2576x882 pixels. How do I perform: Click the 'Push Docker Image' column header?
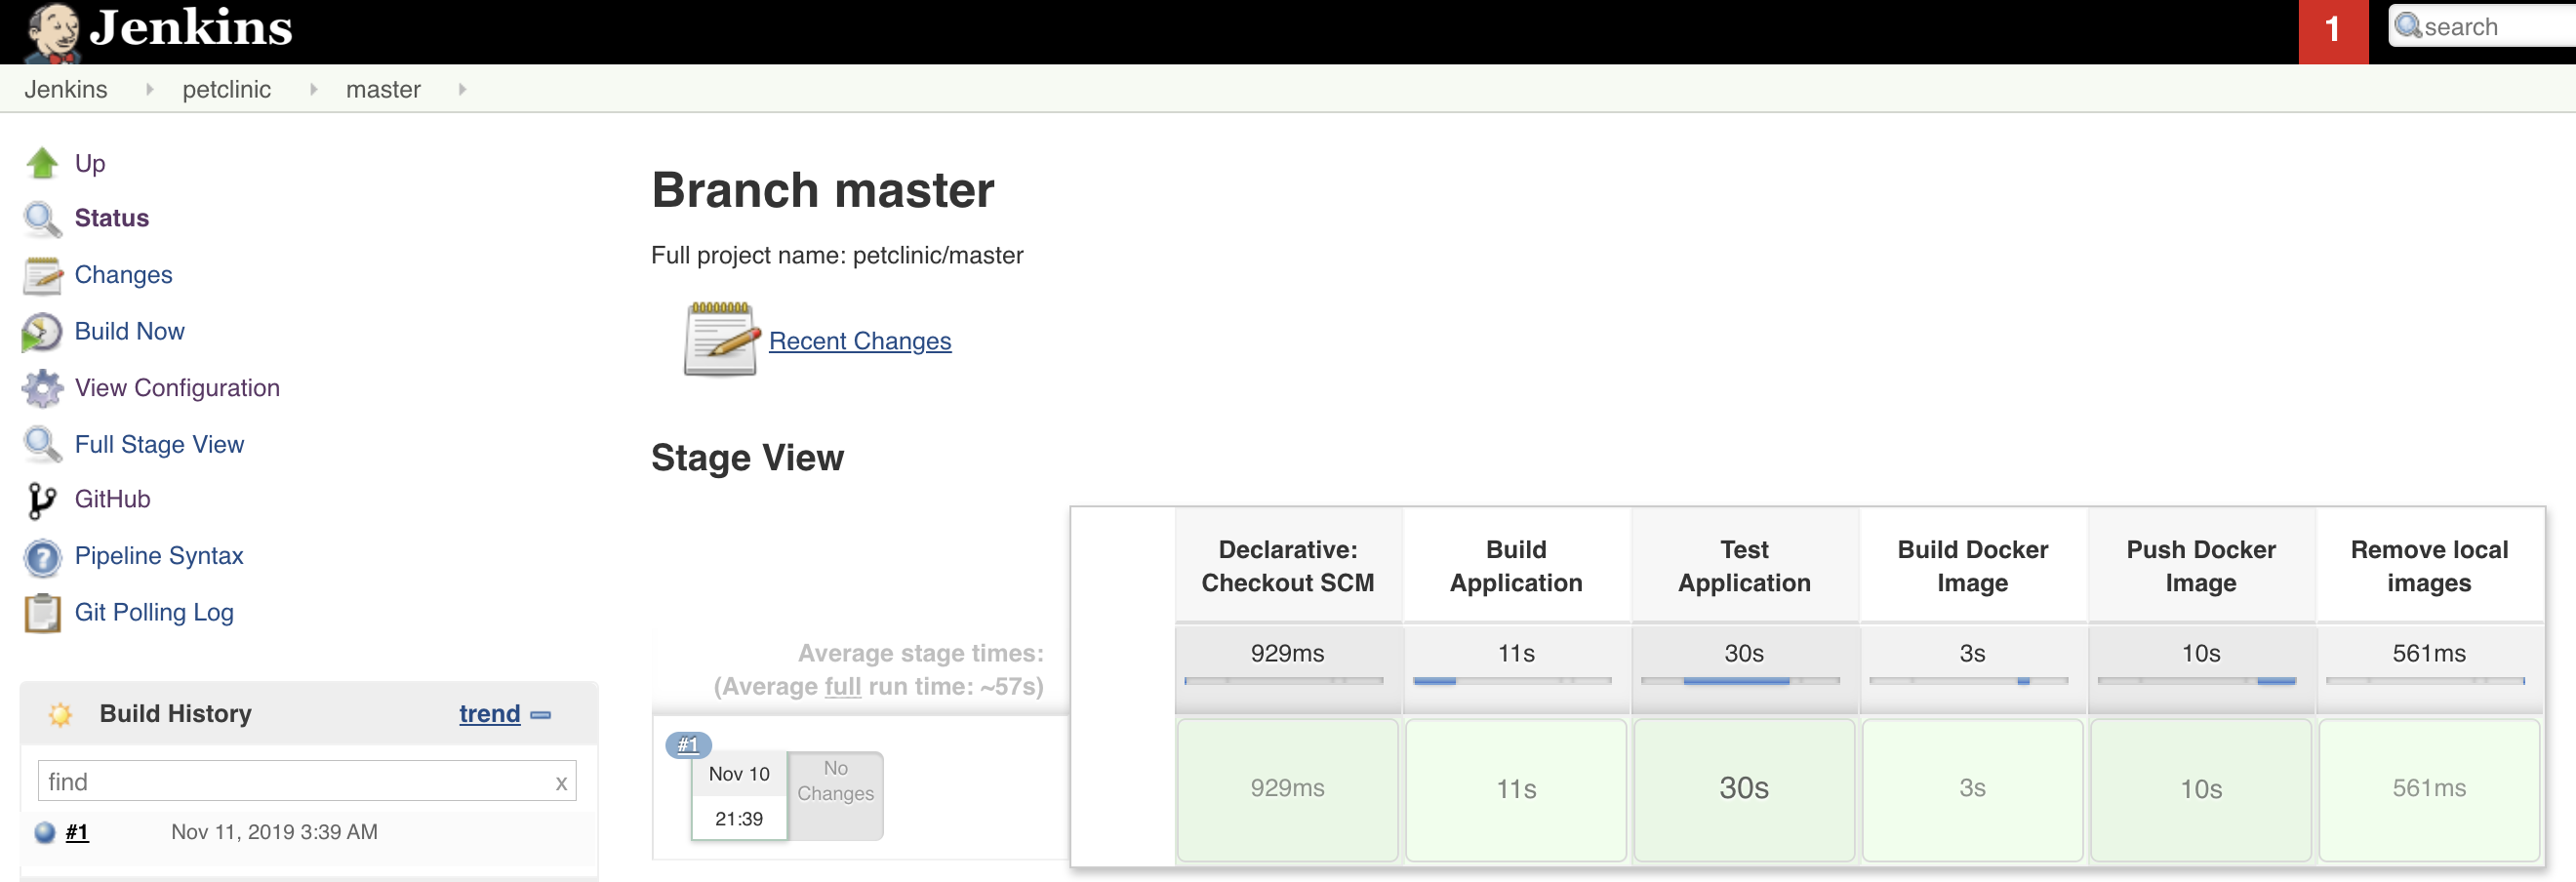click(x=2201, y=566)
